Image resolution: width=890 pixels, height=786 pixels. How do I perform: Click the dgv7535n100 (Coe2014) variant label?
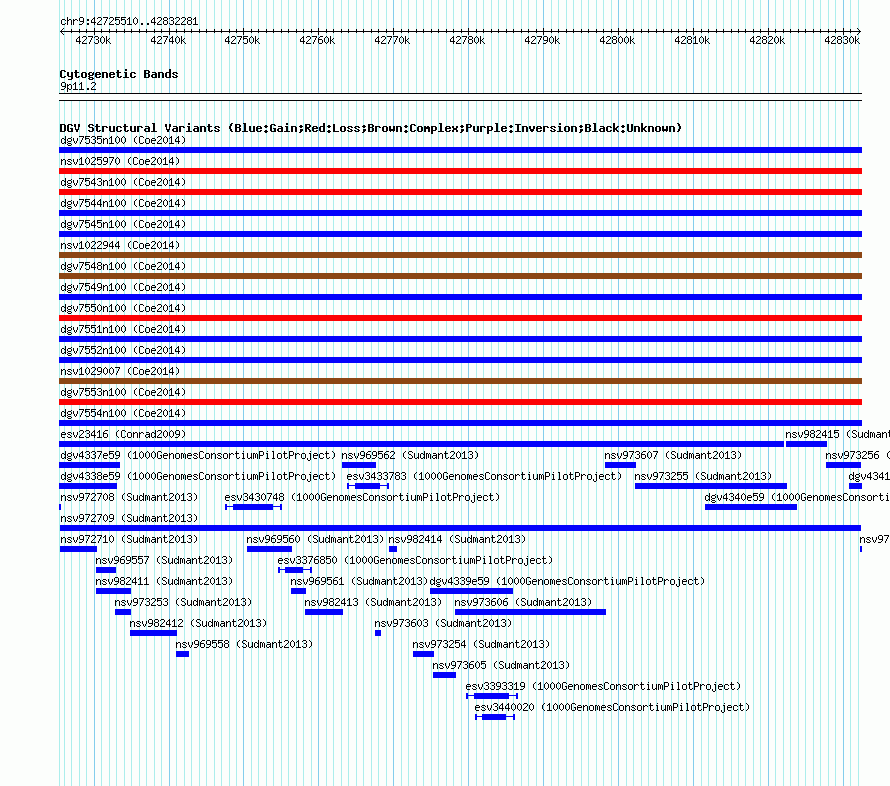(123, 140)
